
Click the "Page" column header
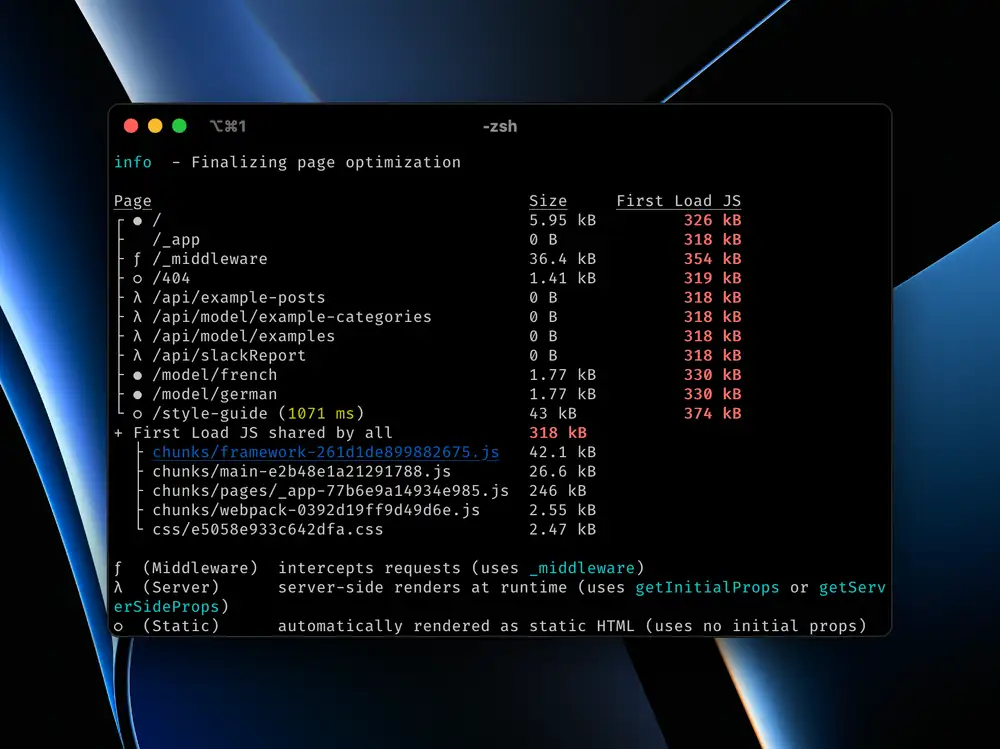[x=133, y=201]
